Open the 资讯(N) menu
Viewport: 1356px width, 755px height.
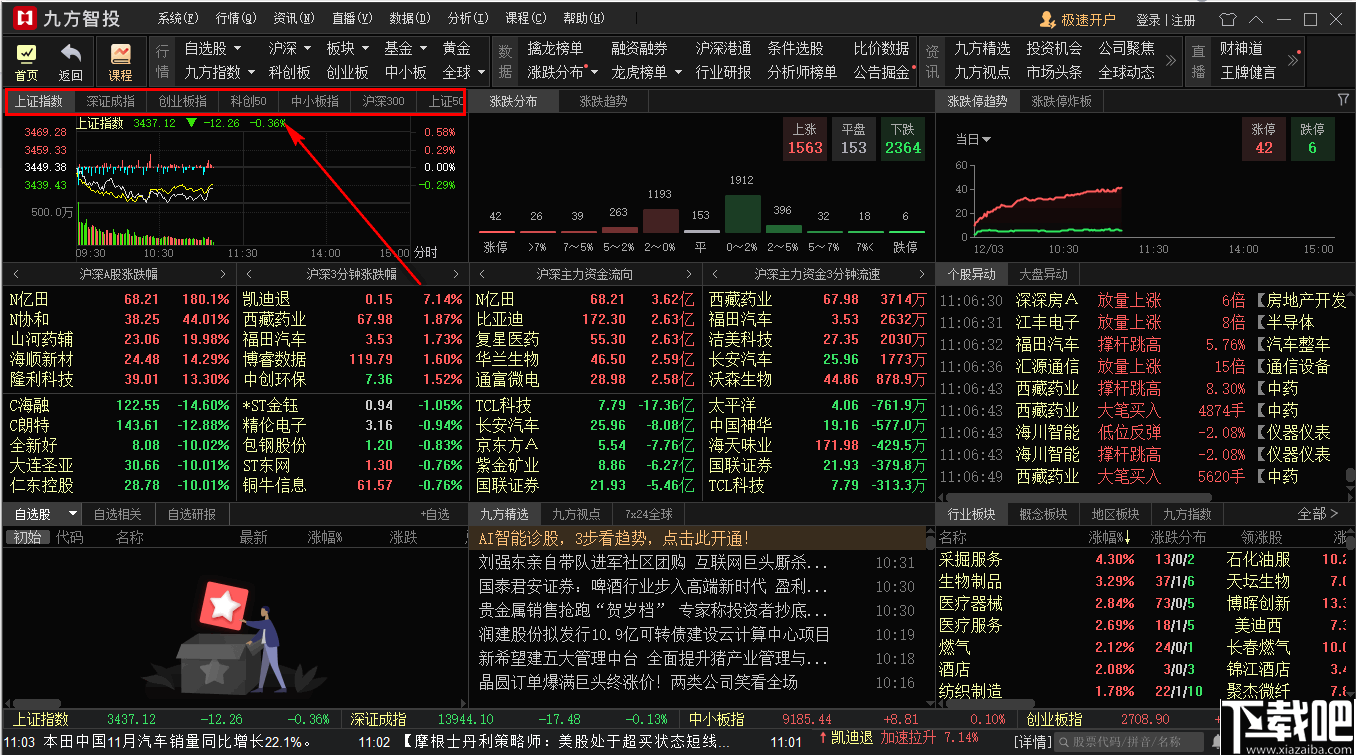[294, 19]
